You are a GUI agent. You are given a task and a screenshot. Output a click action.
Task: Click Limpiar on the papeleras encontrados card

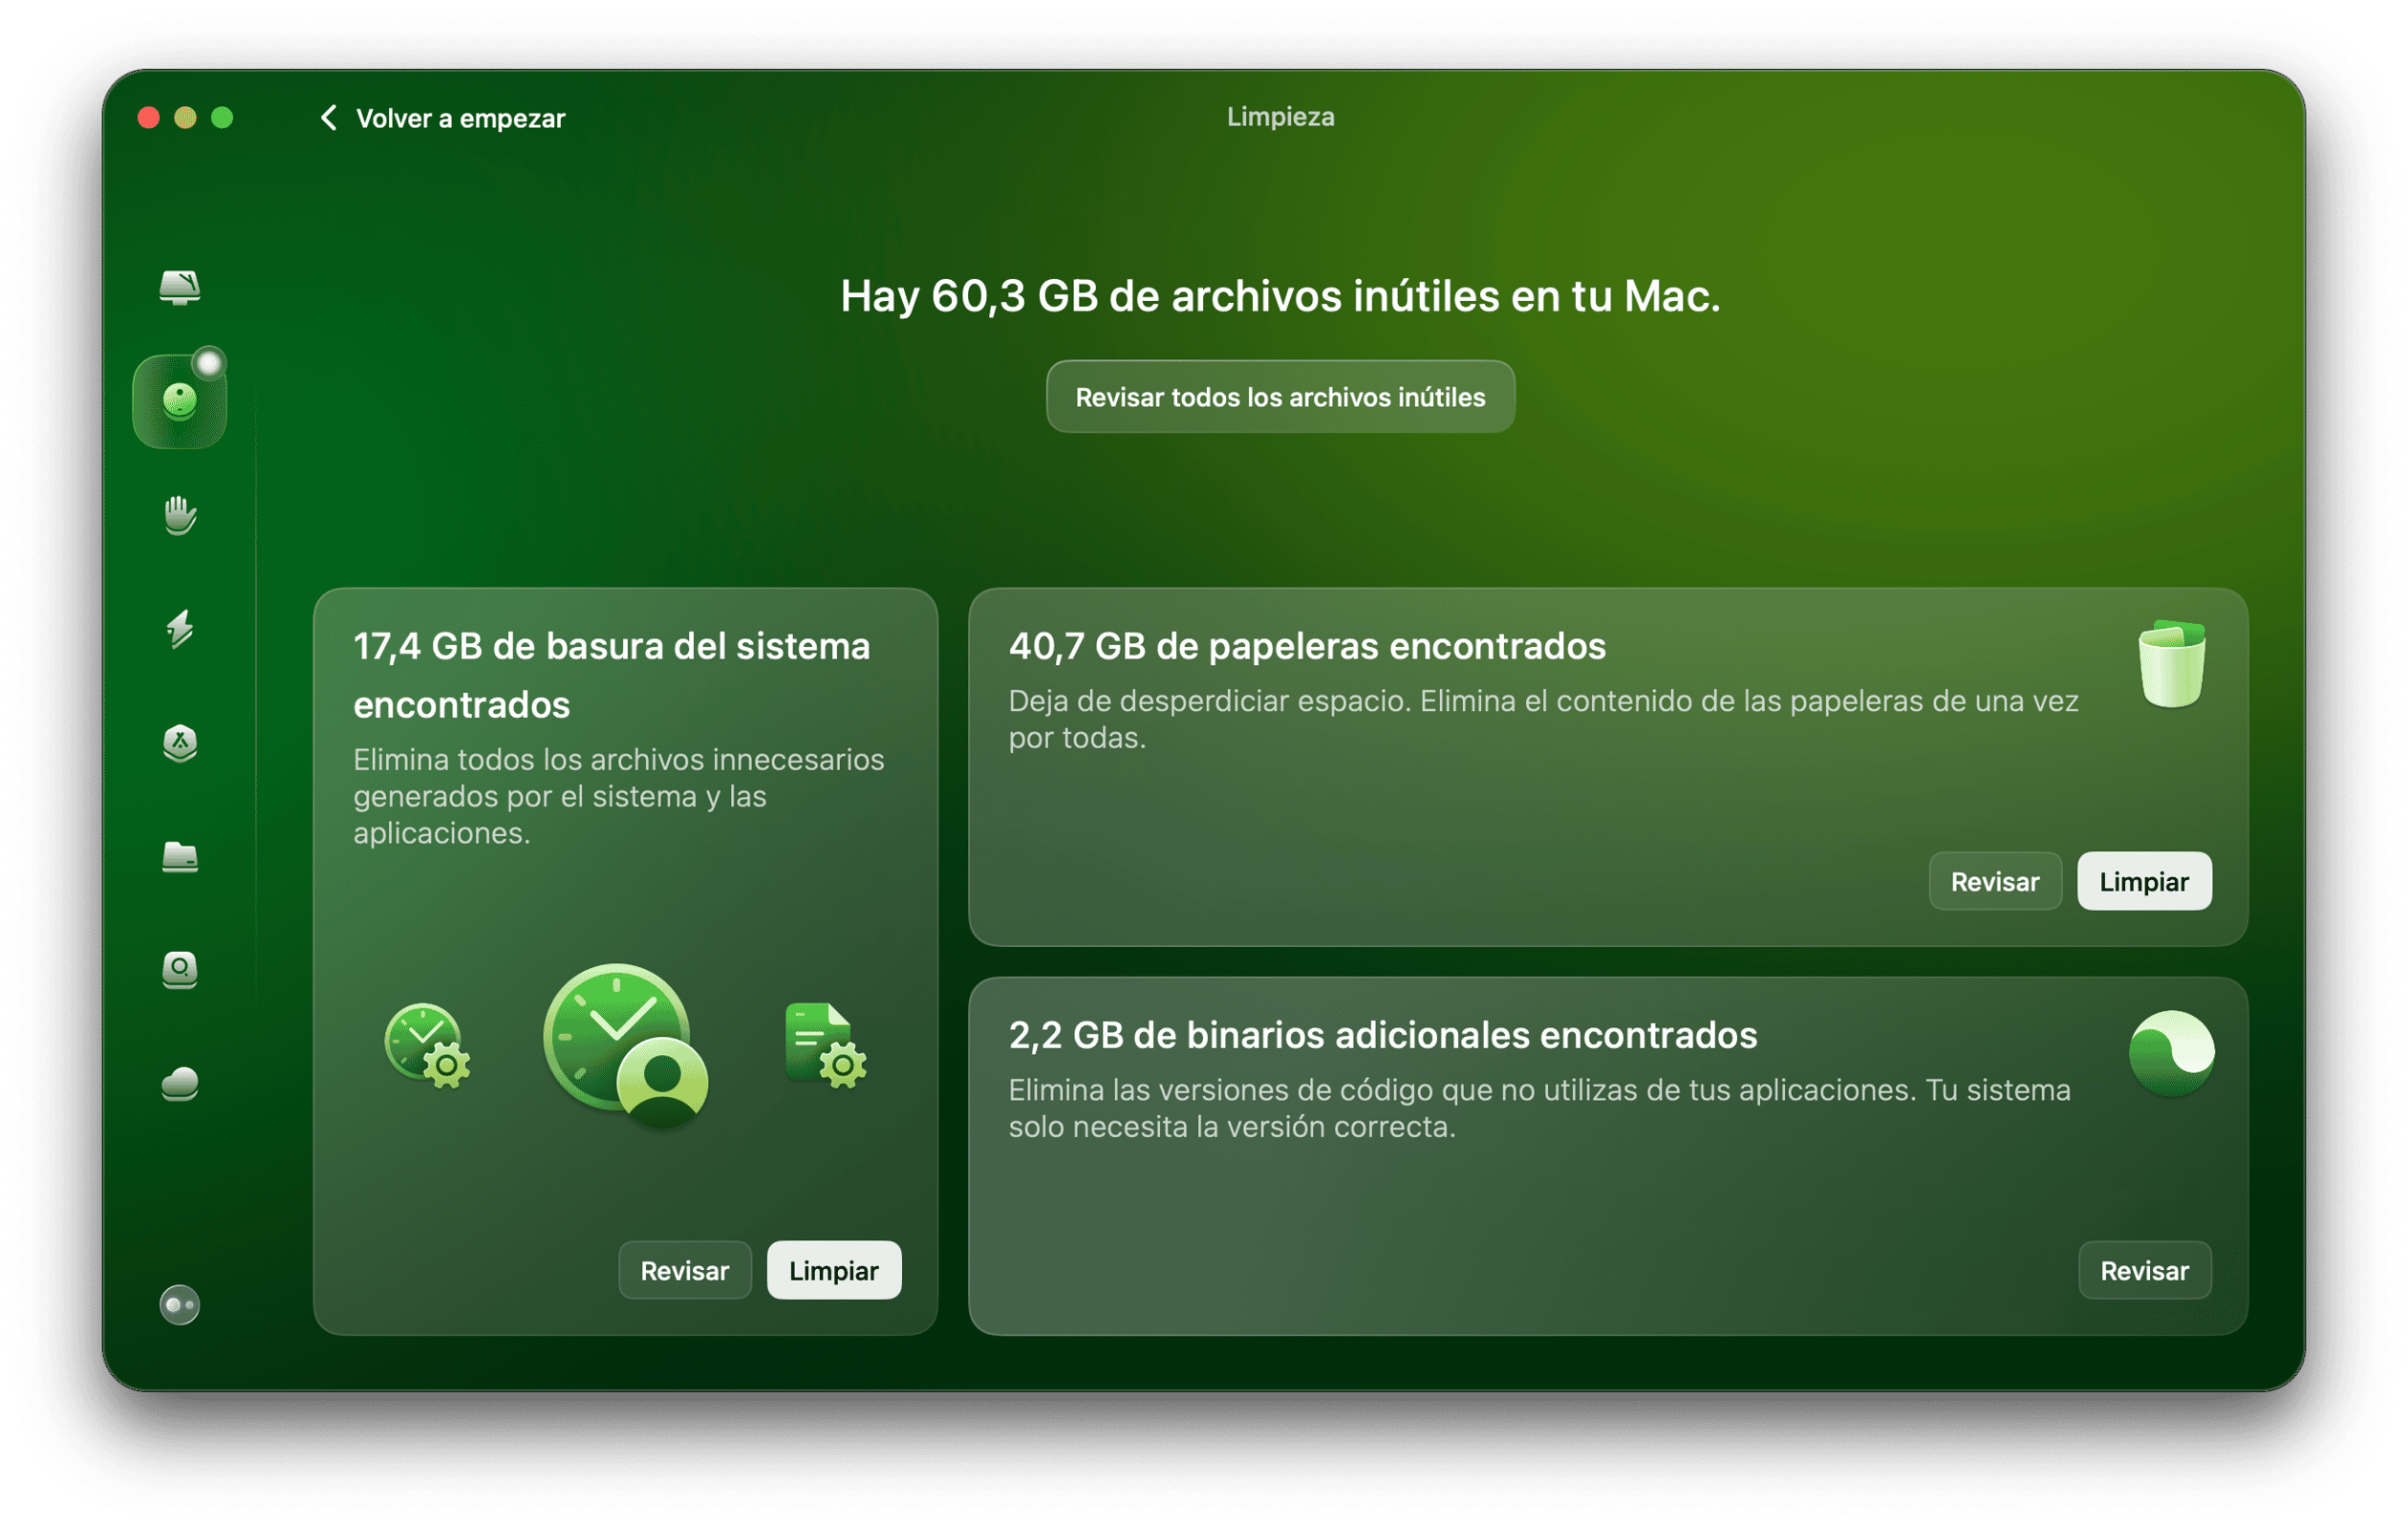point(2144,881)
